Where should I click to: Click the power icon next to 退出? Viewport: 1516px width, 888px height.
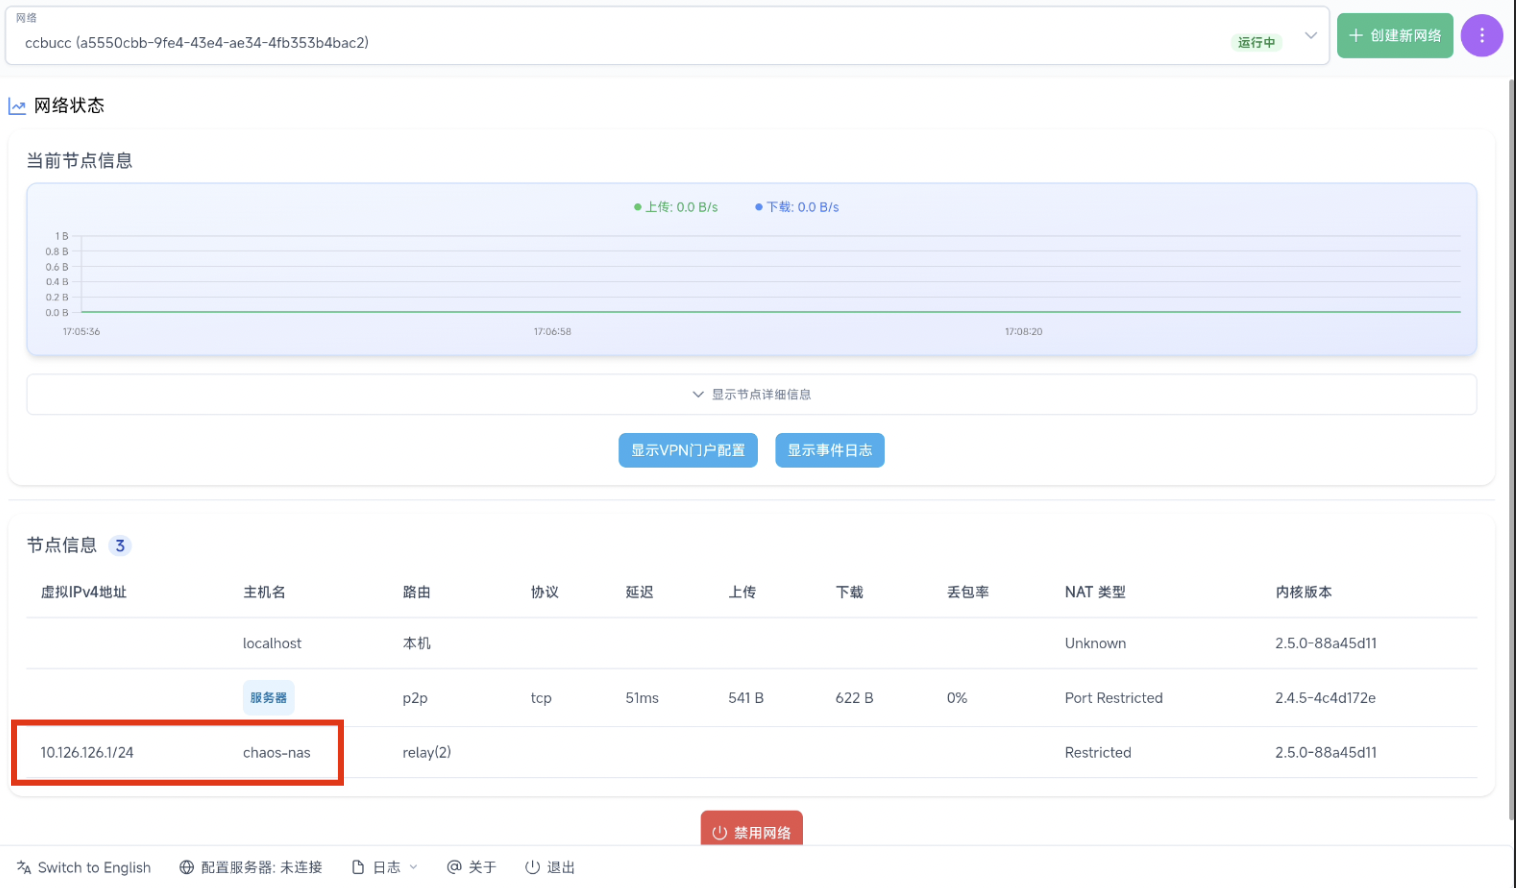532,867
